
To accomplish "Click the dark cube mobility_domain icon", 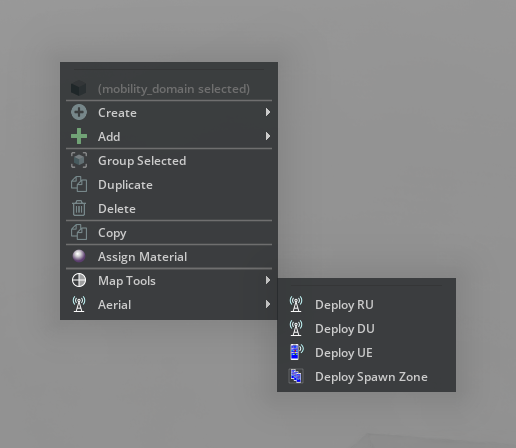I will (79, 88).
